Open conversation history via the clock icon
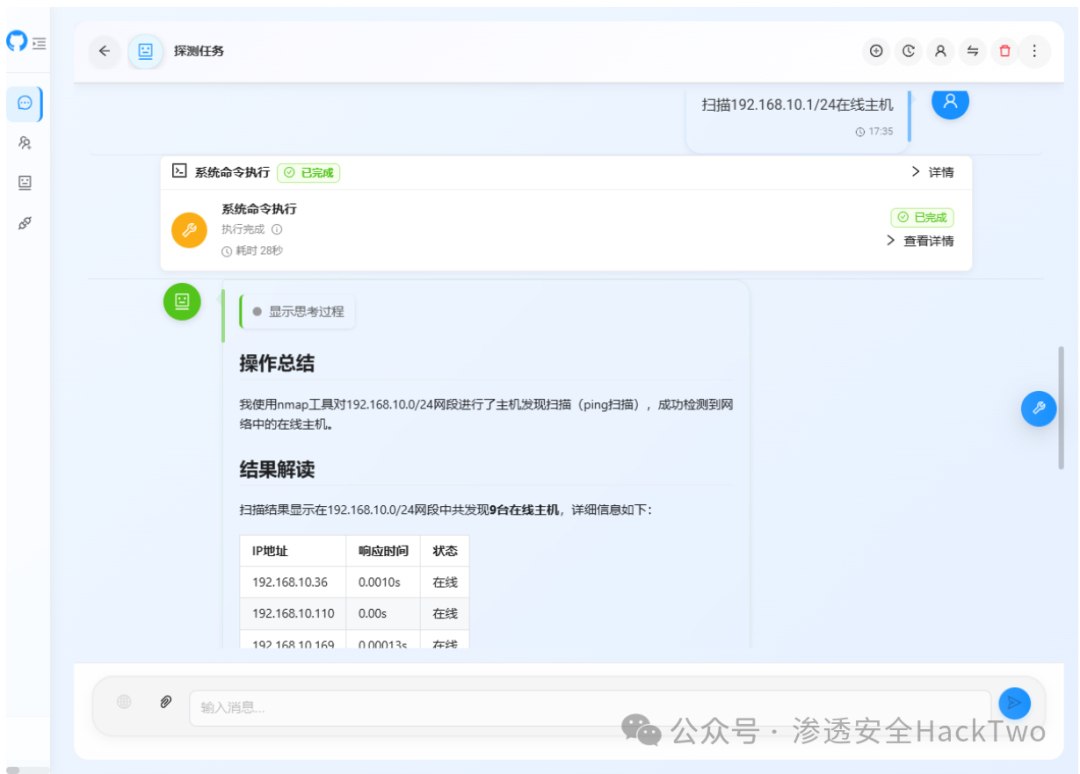 (x=909, y=51)
